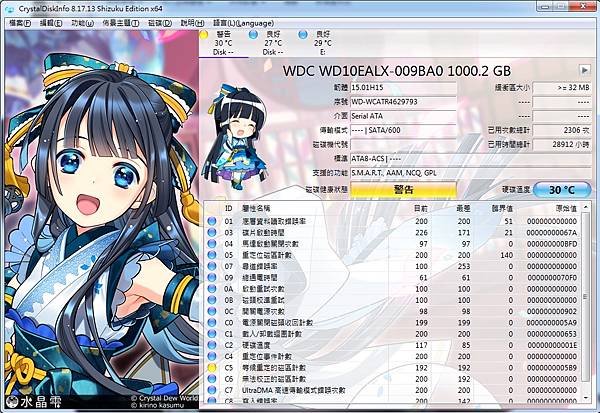Click the status orb for attribute 03

coord(212,232)
